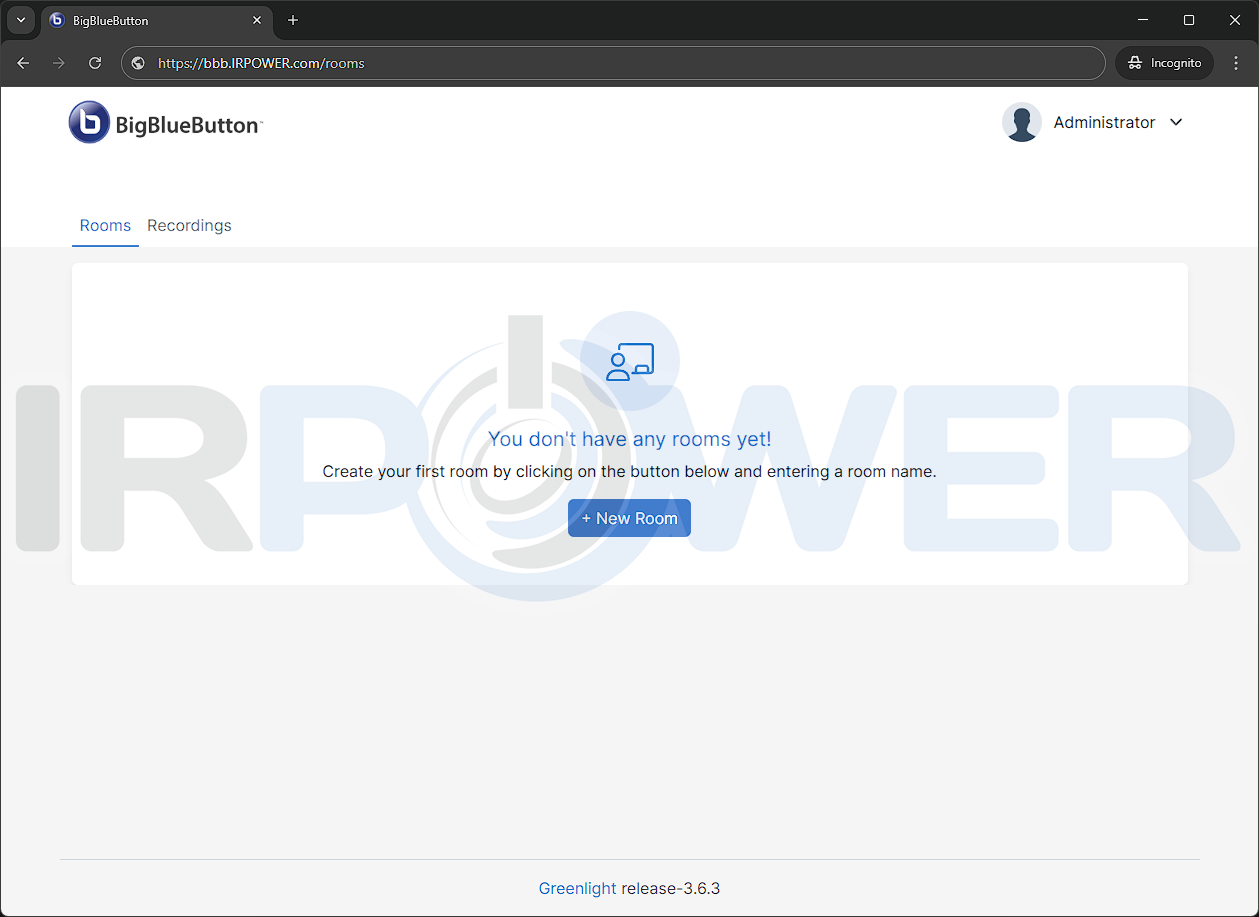Switch to the Recordings tab
The height and width of the screenshot is (917, 1259).
(x=188, y=225)
